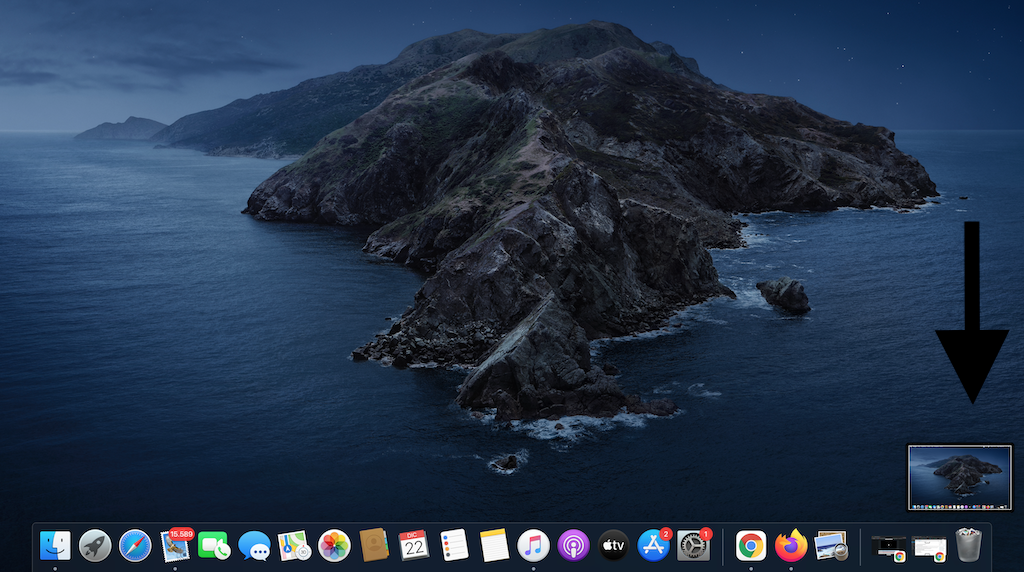This screenshot has width=1024, height=572.
Task: Open Podcasts purple icon
Action: pos(573,545)
